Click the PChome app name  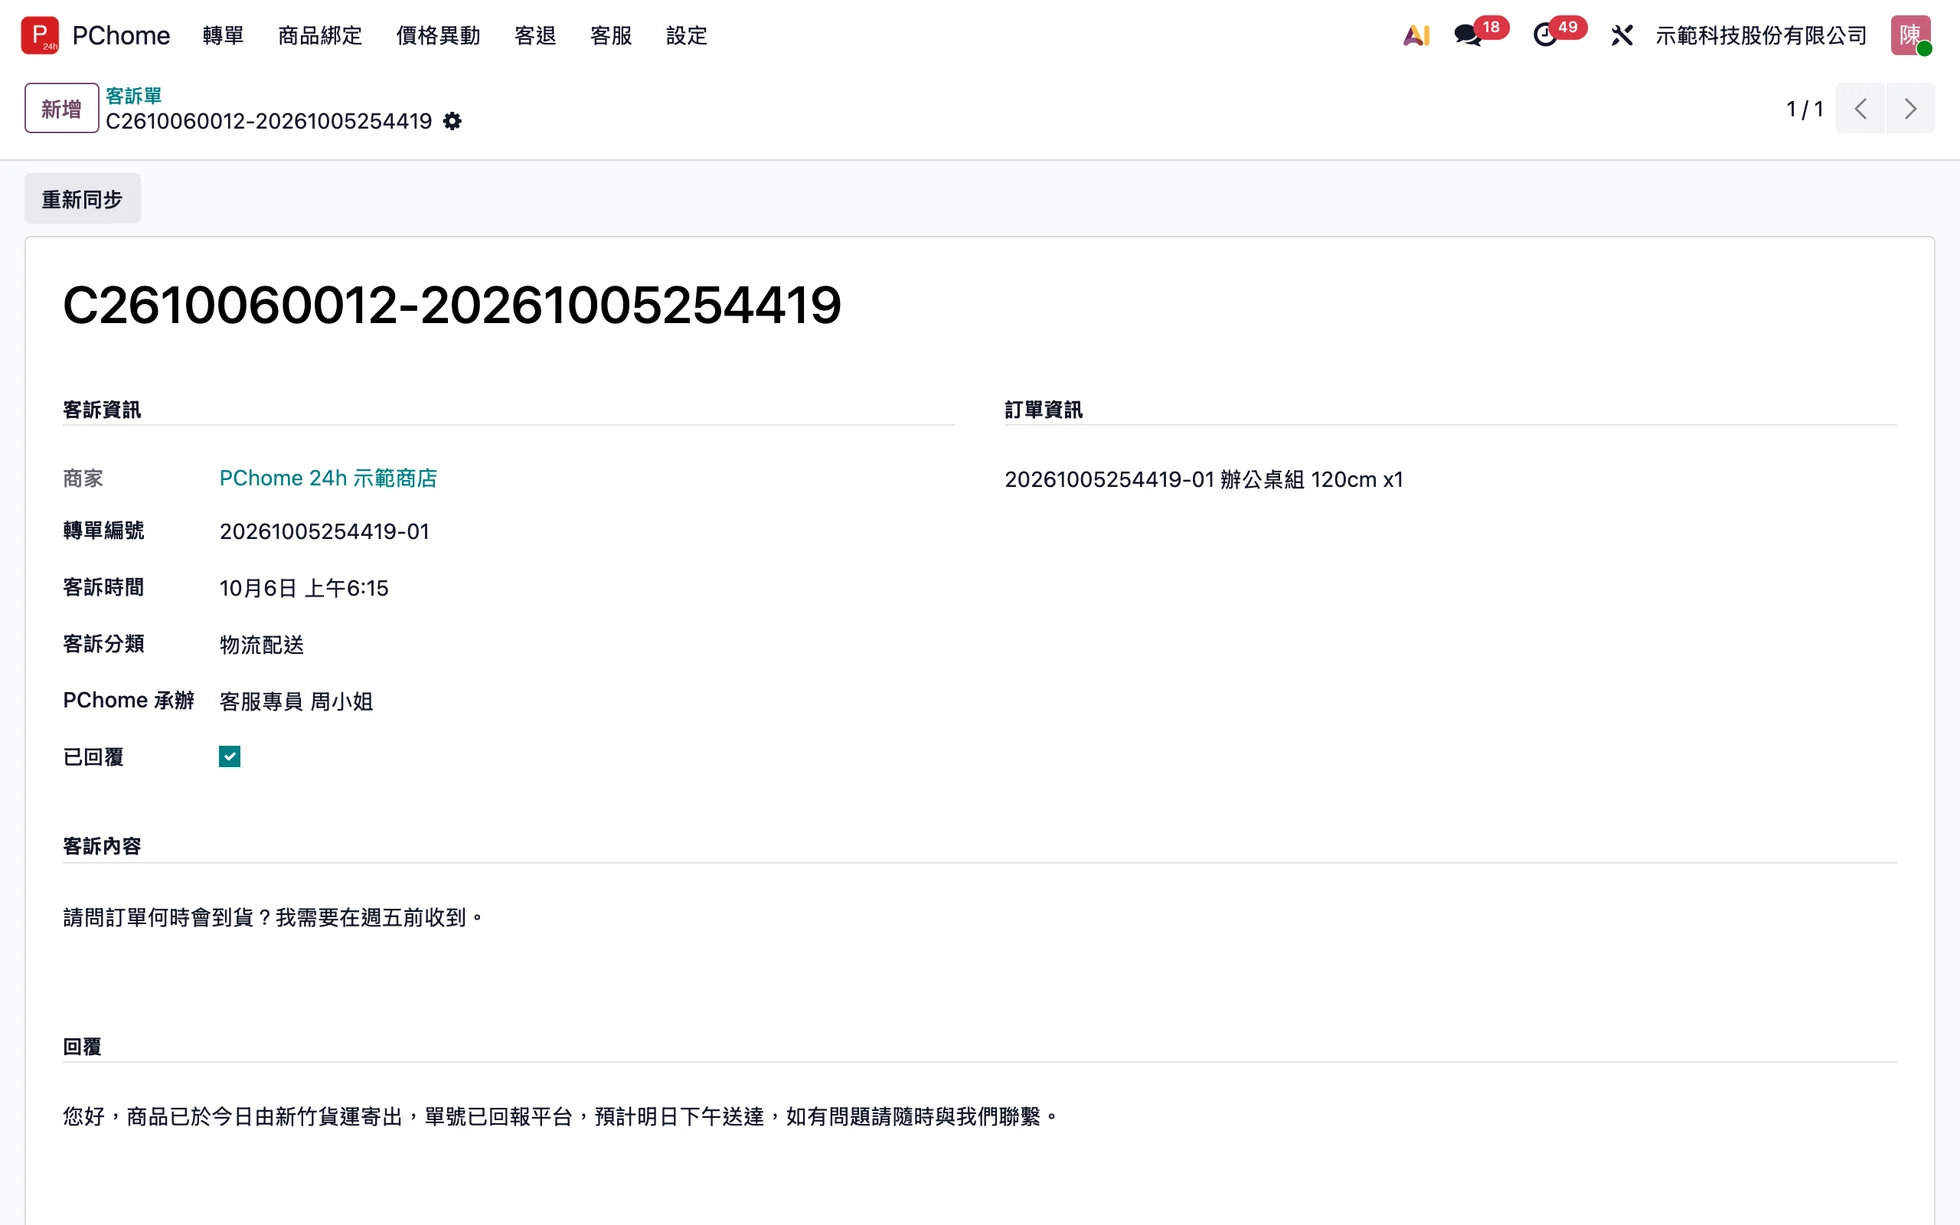coord(121,35)
